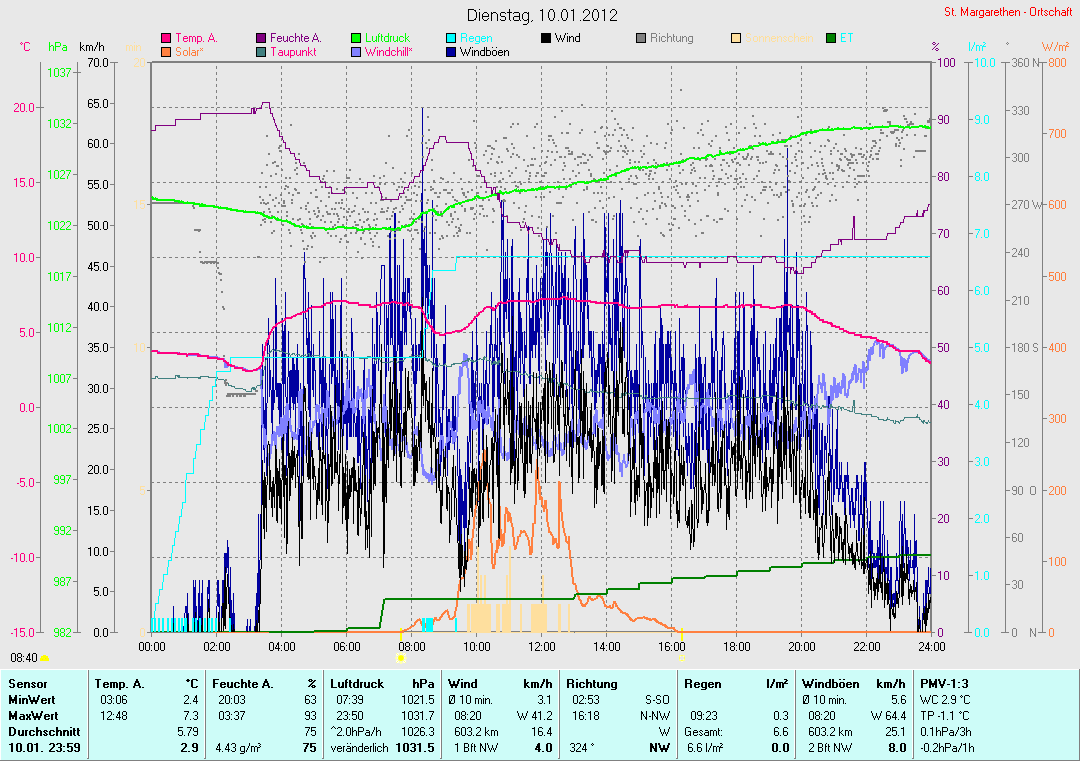The height and width of the screenshot is (761, 1080).
Task: Select the pale-yellow Sonnenschein legend swatch
Action: point(736,39)
